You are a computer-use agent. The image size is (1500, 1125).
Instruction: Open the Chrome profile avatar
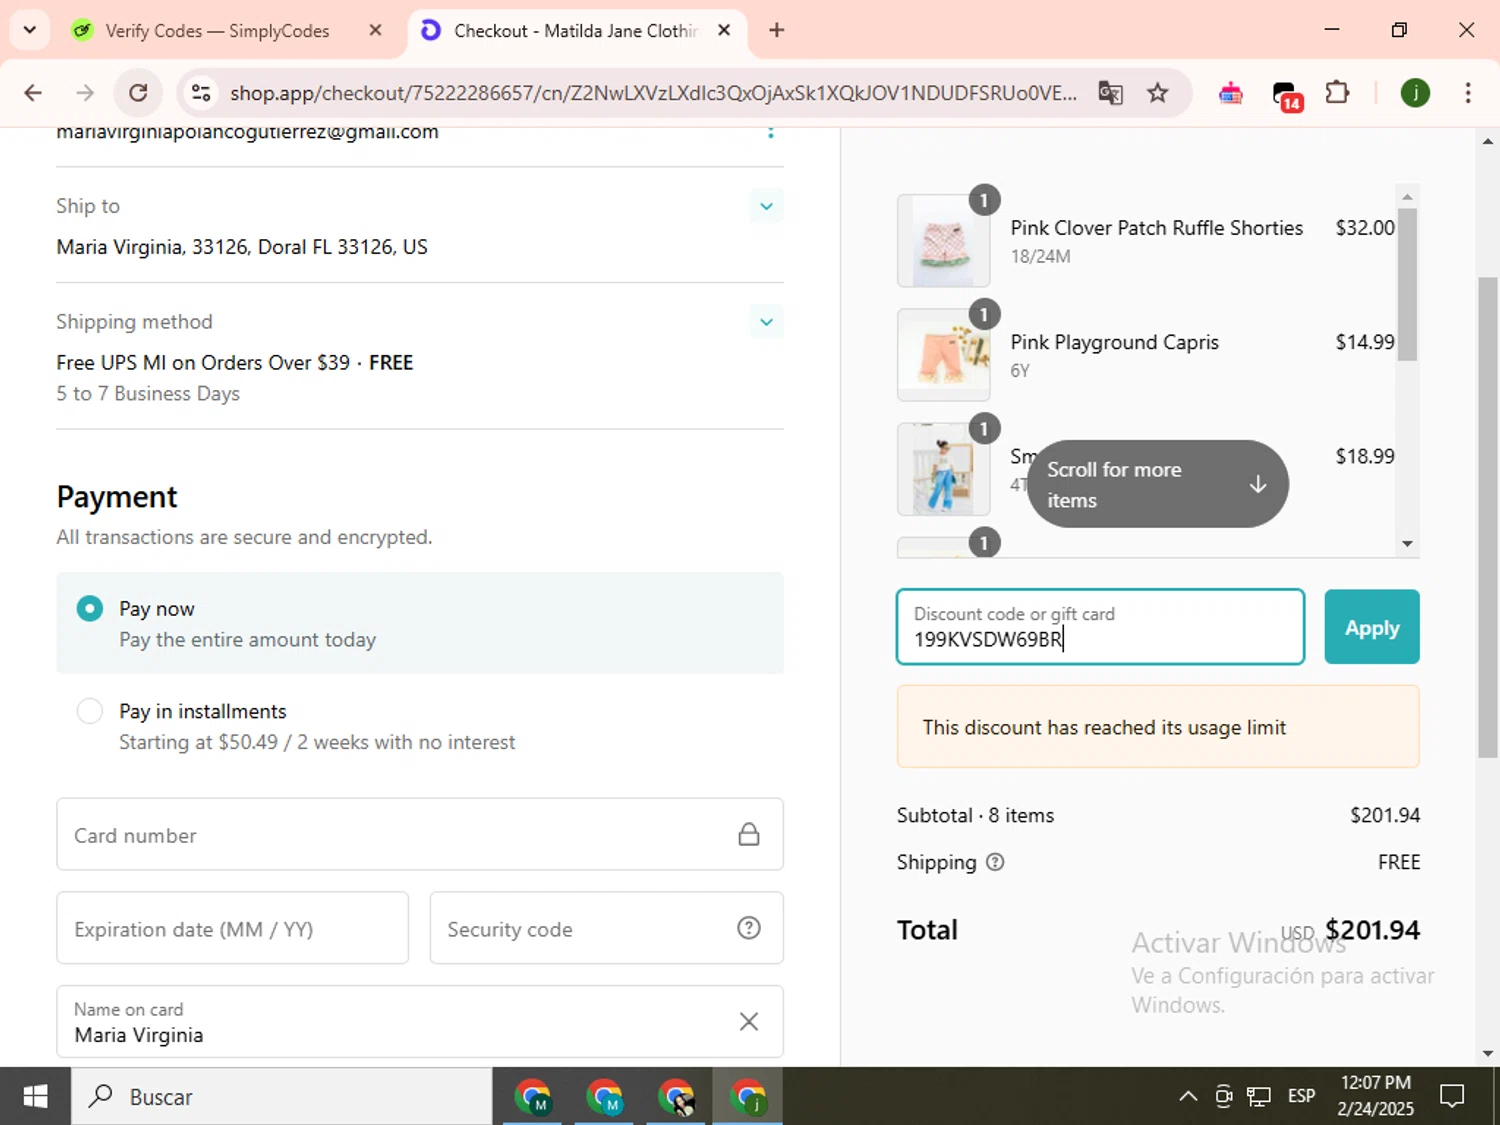click(x=1414, y=93)
